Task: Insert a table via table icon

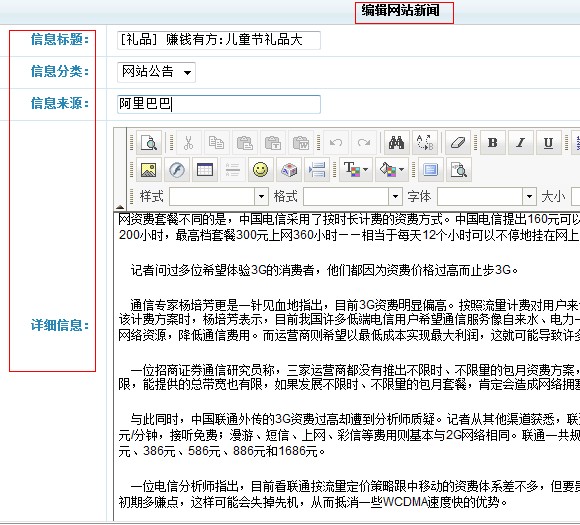Action: click(205, 170)
